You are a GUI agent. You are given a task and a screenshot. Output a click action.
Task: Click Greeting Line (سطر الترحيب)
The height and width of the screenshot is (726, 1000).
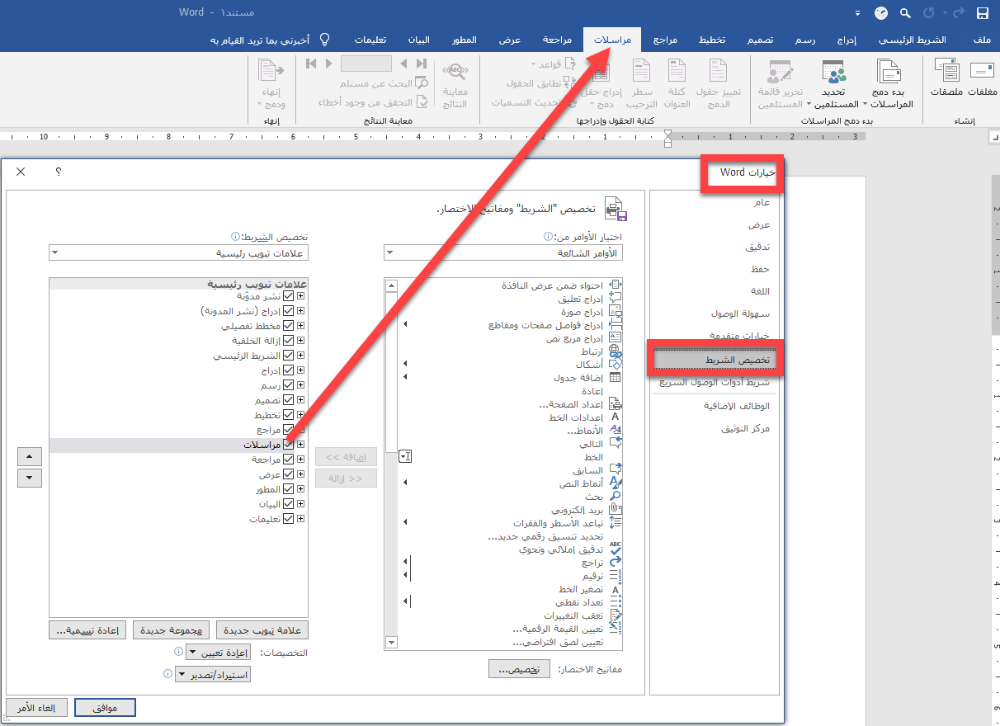[x=641, y=83]
